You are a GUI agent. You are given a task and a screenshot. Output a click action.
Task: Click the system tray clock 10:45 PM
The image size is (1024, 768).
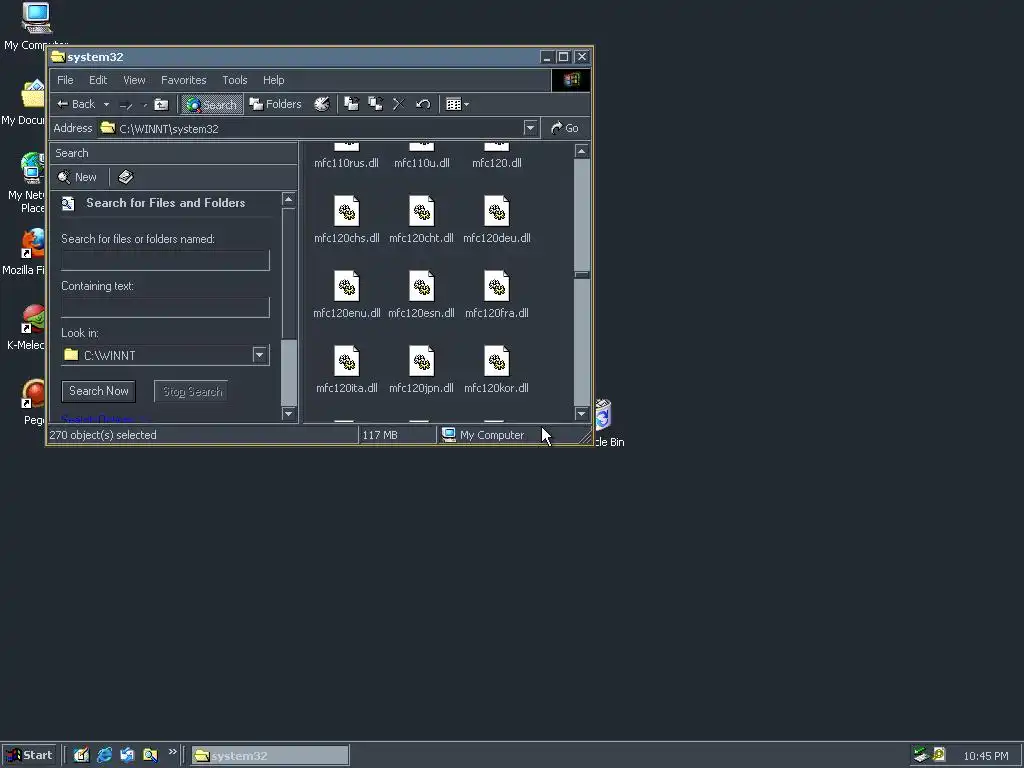pyautogui.click(x=985, y=756)
